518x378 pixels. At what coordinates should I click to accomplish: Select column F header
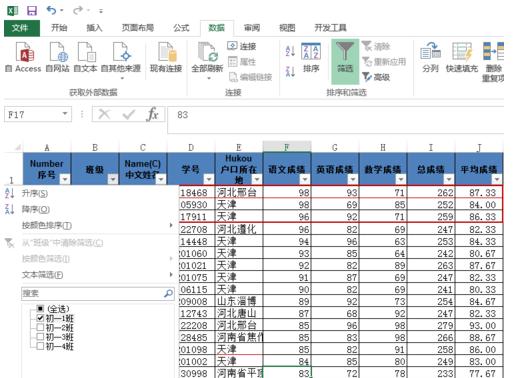tap(287, 147)
